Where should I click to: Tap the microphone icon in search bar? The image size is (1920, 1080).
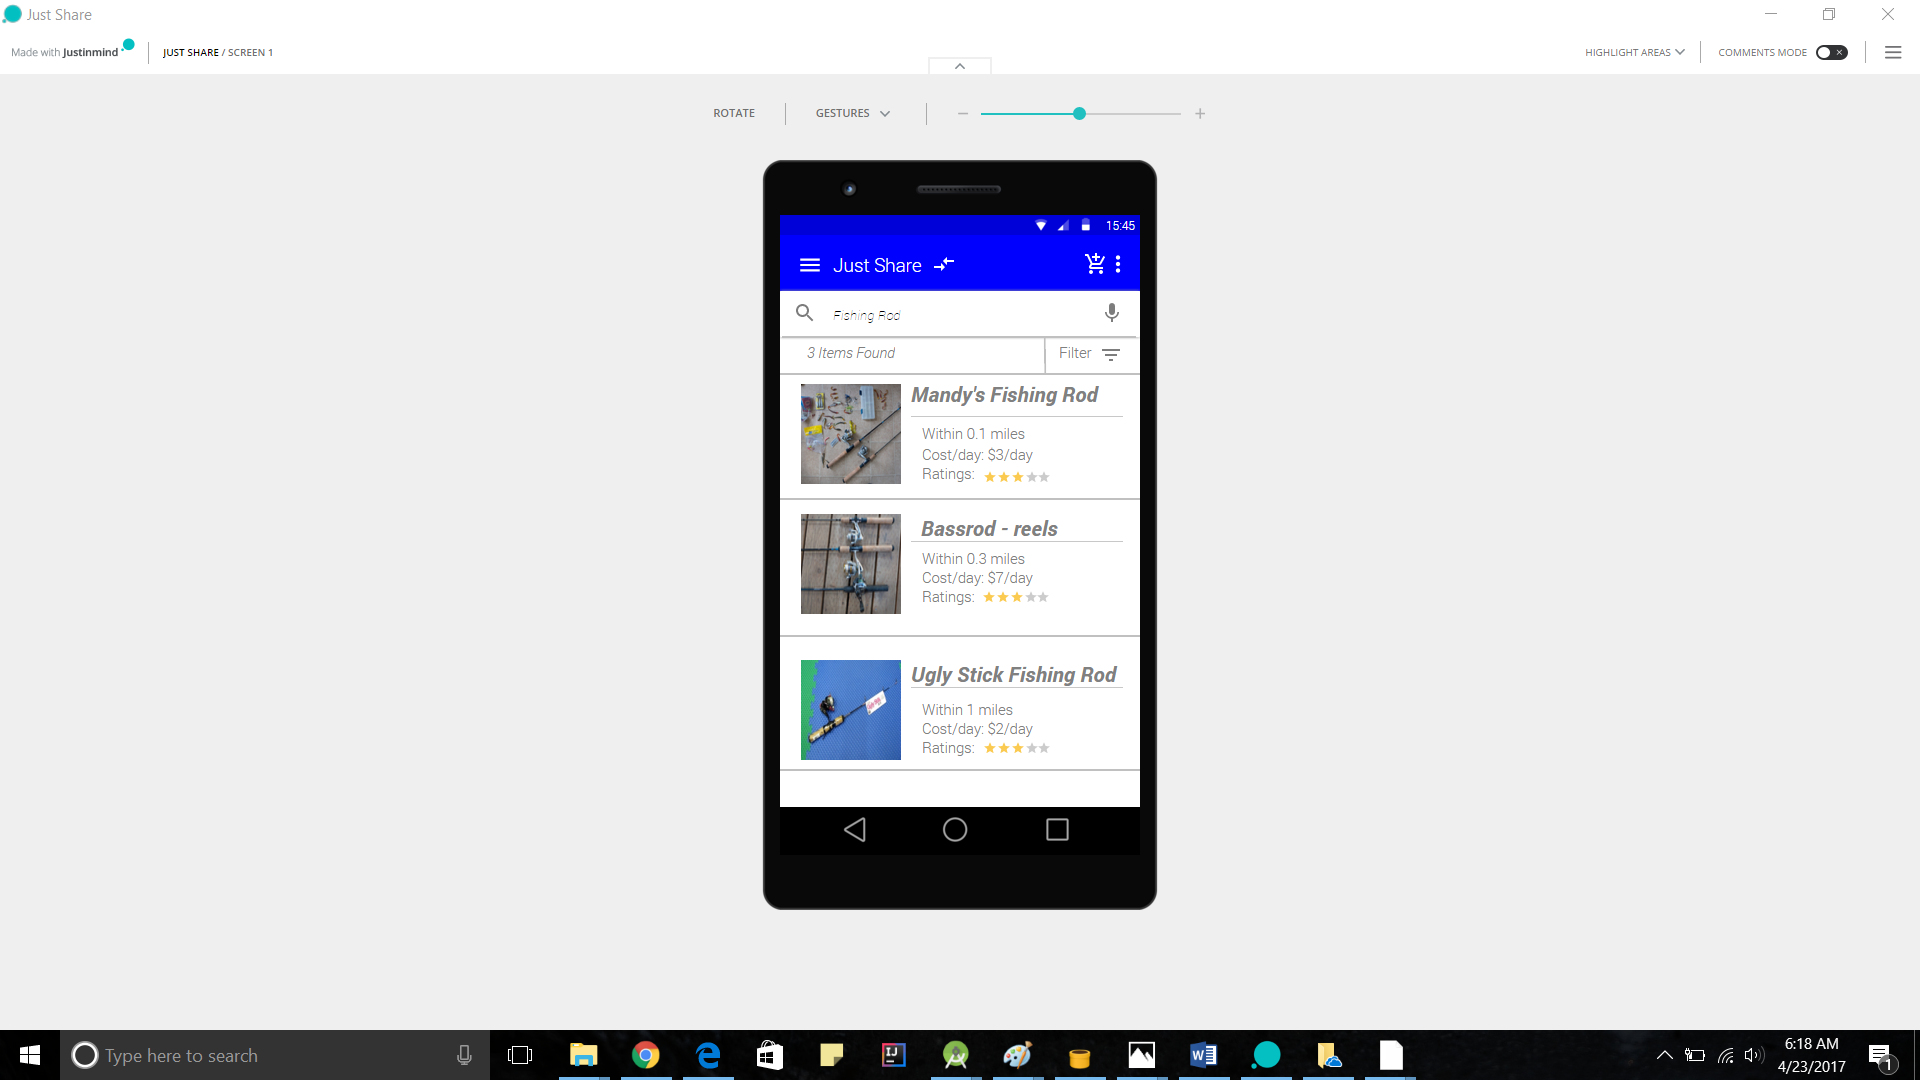point(1111,313)
